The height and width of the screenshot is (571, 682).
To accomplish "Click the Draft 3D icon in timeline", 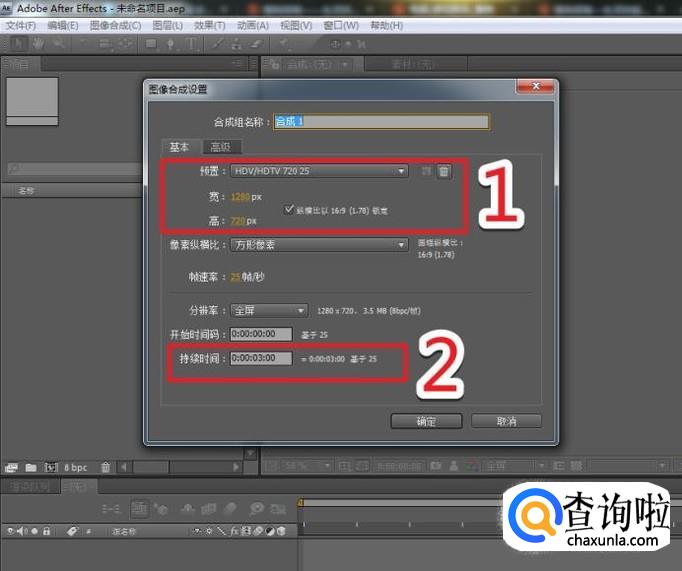I will 160,508.
